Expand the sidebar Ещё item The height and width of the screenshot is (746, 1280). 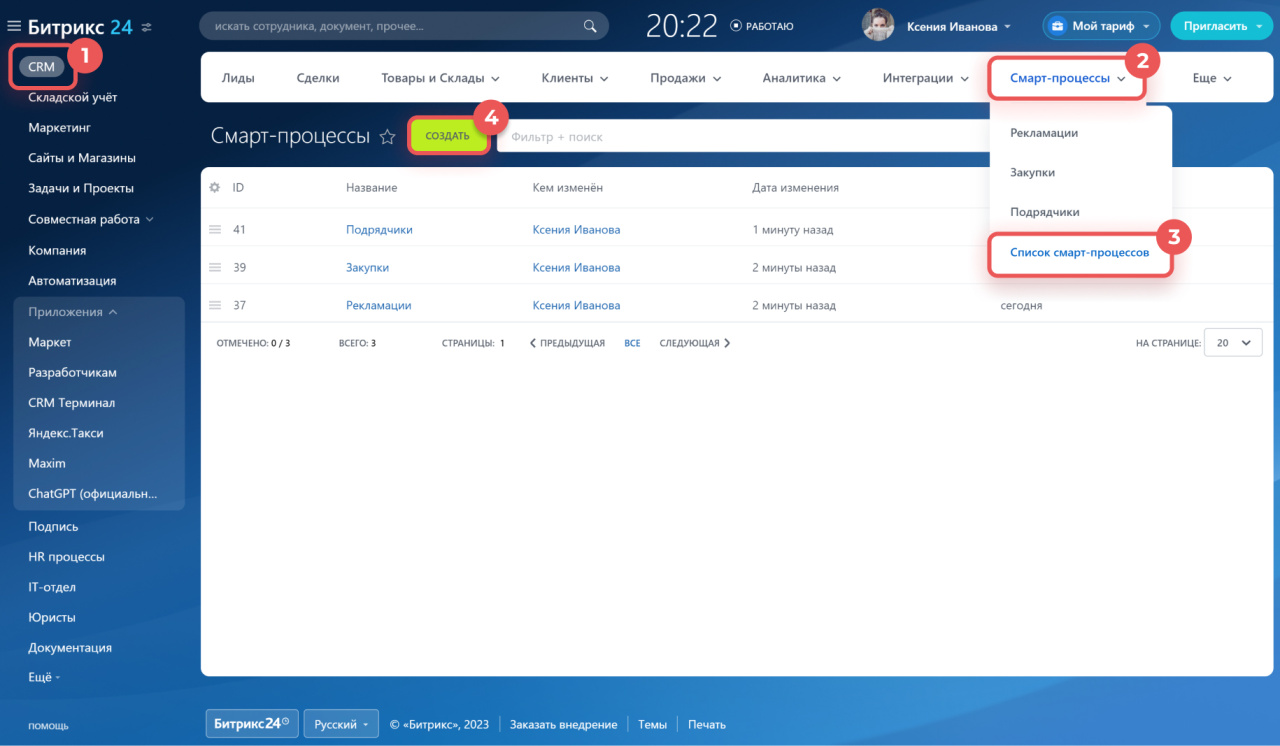[44, 677]
